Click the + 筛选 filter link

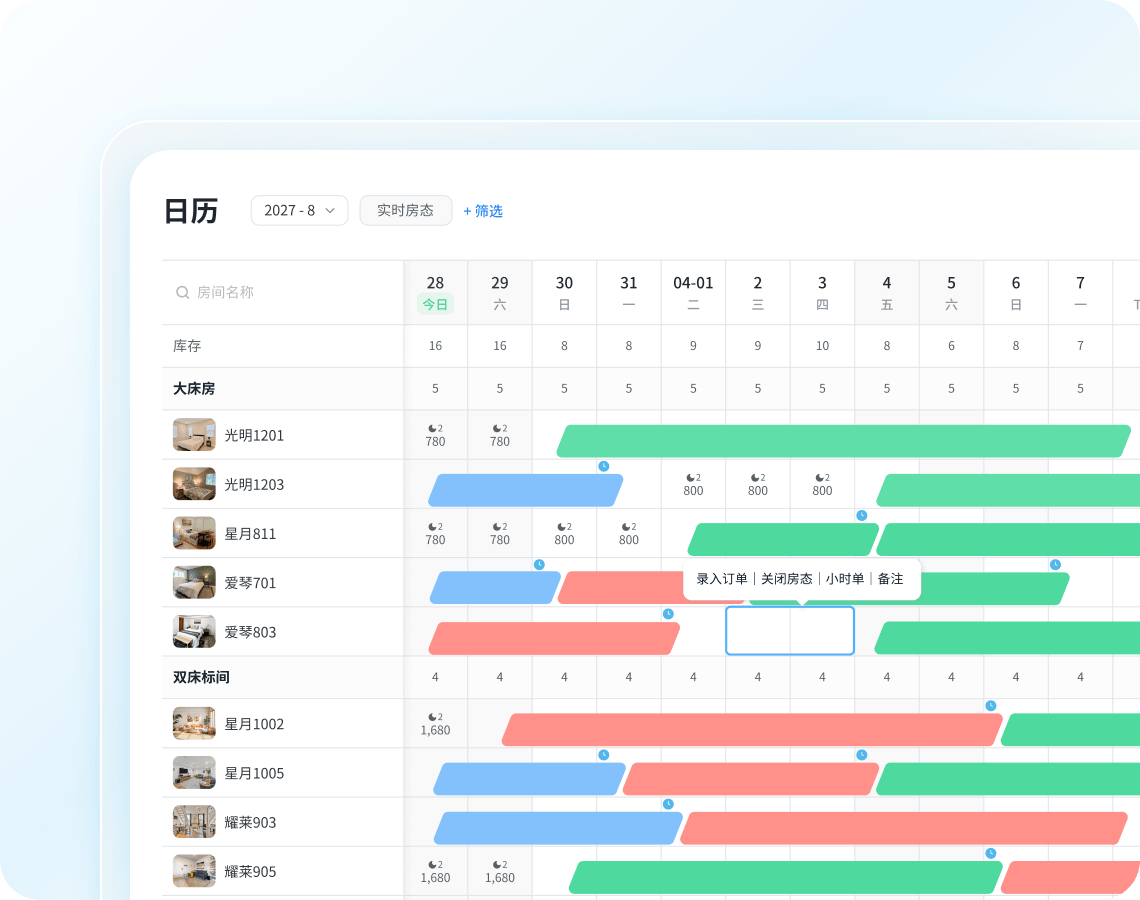pos(483,211)
